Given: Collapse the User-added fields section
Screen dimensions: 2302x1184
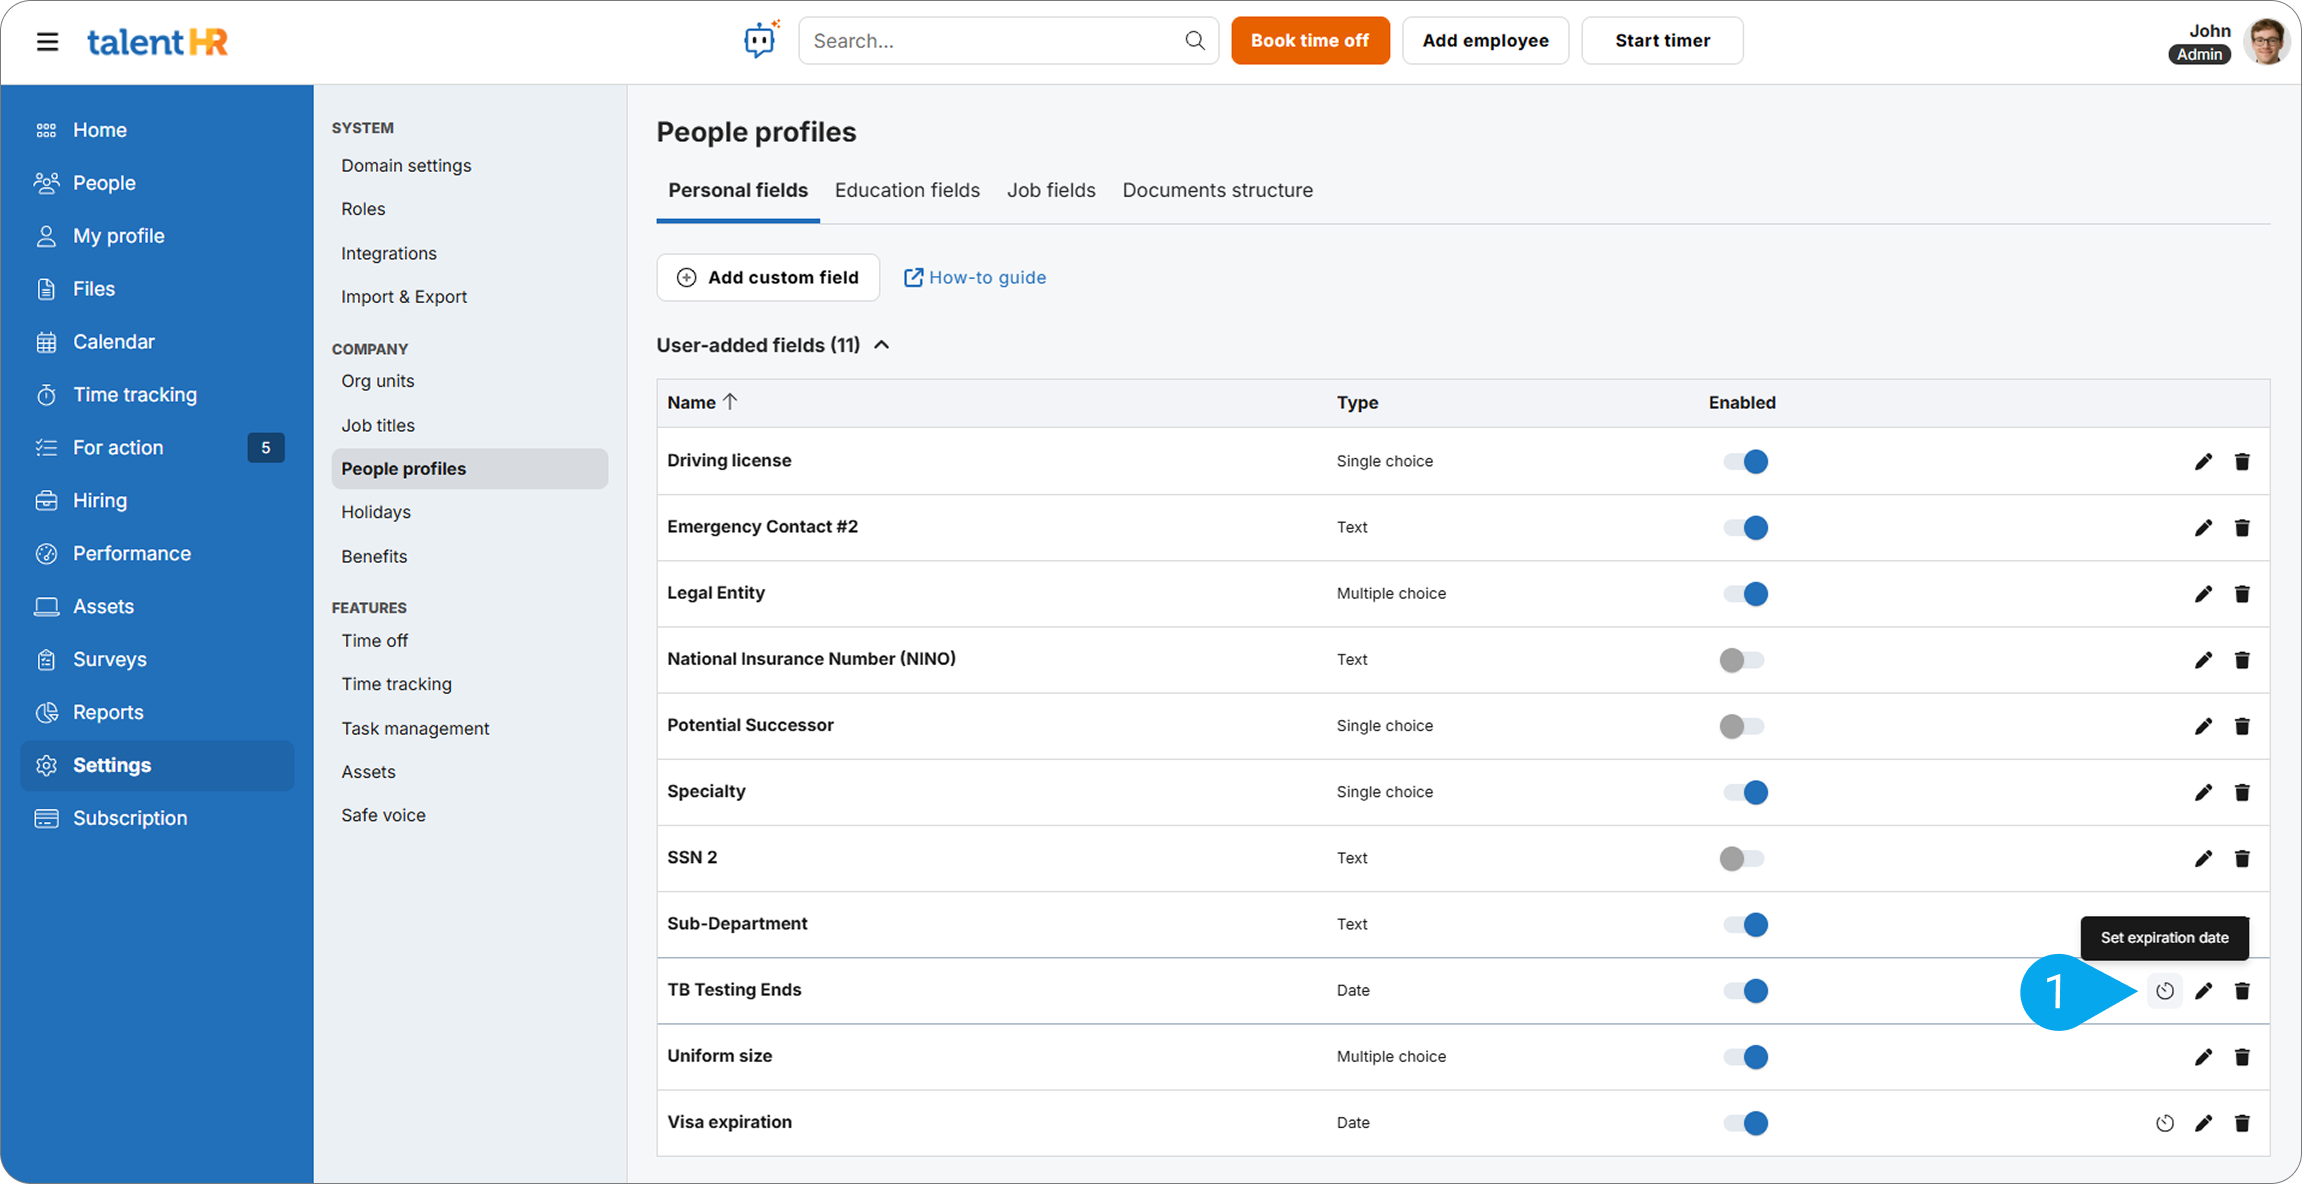Looking at the screenshot, I should (881, 345).
